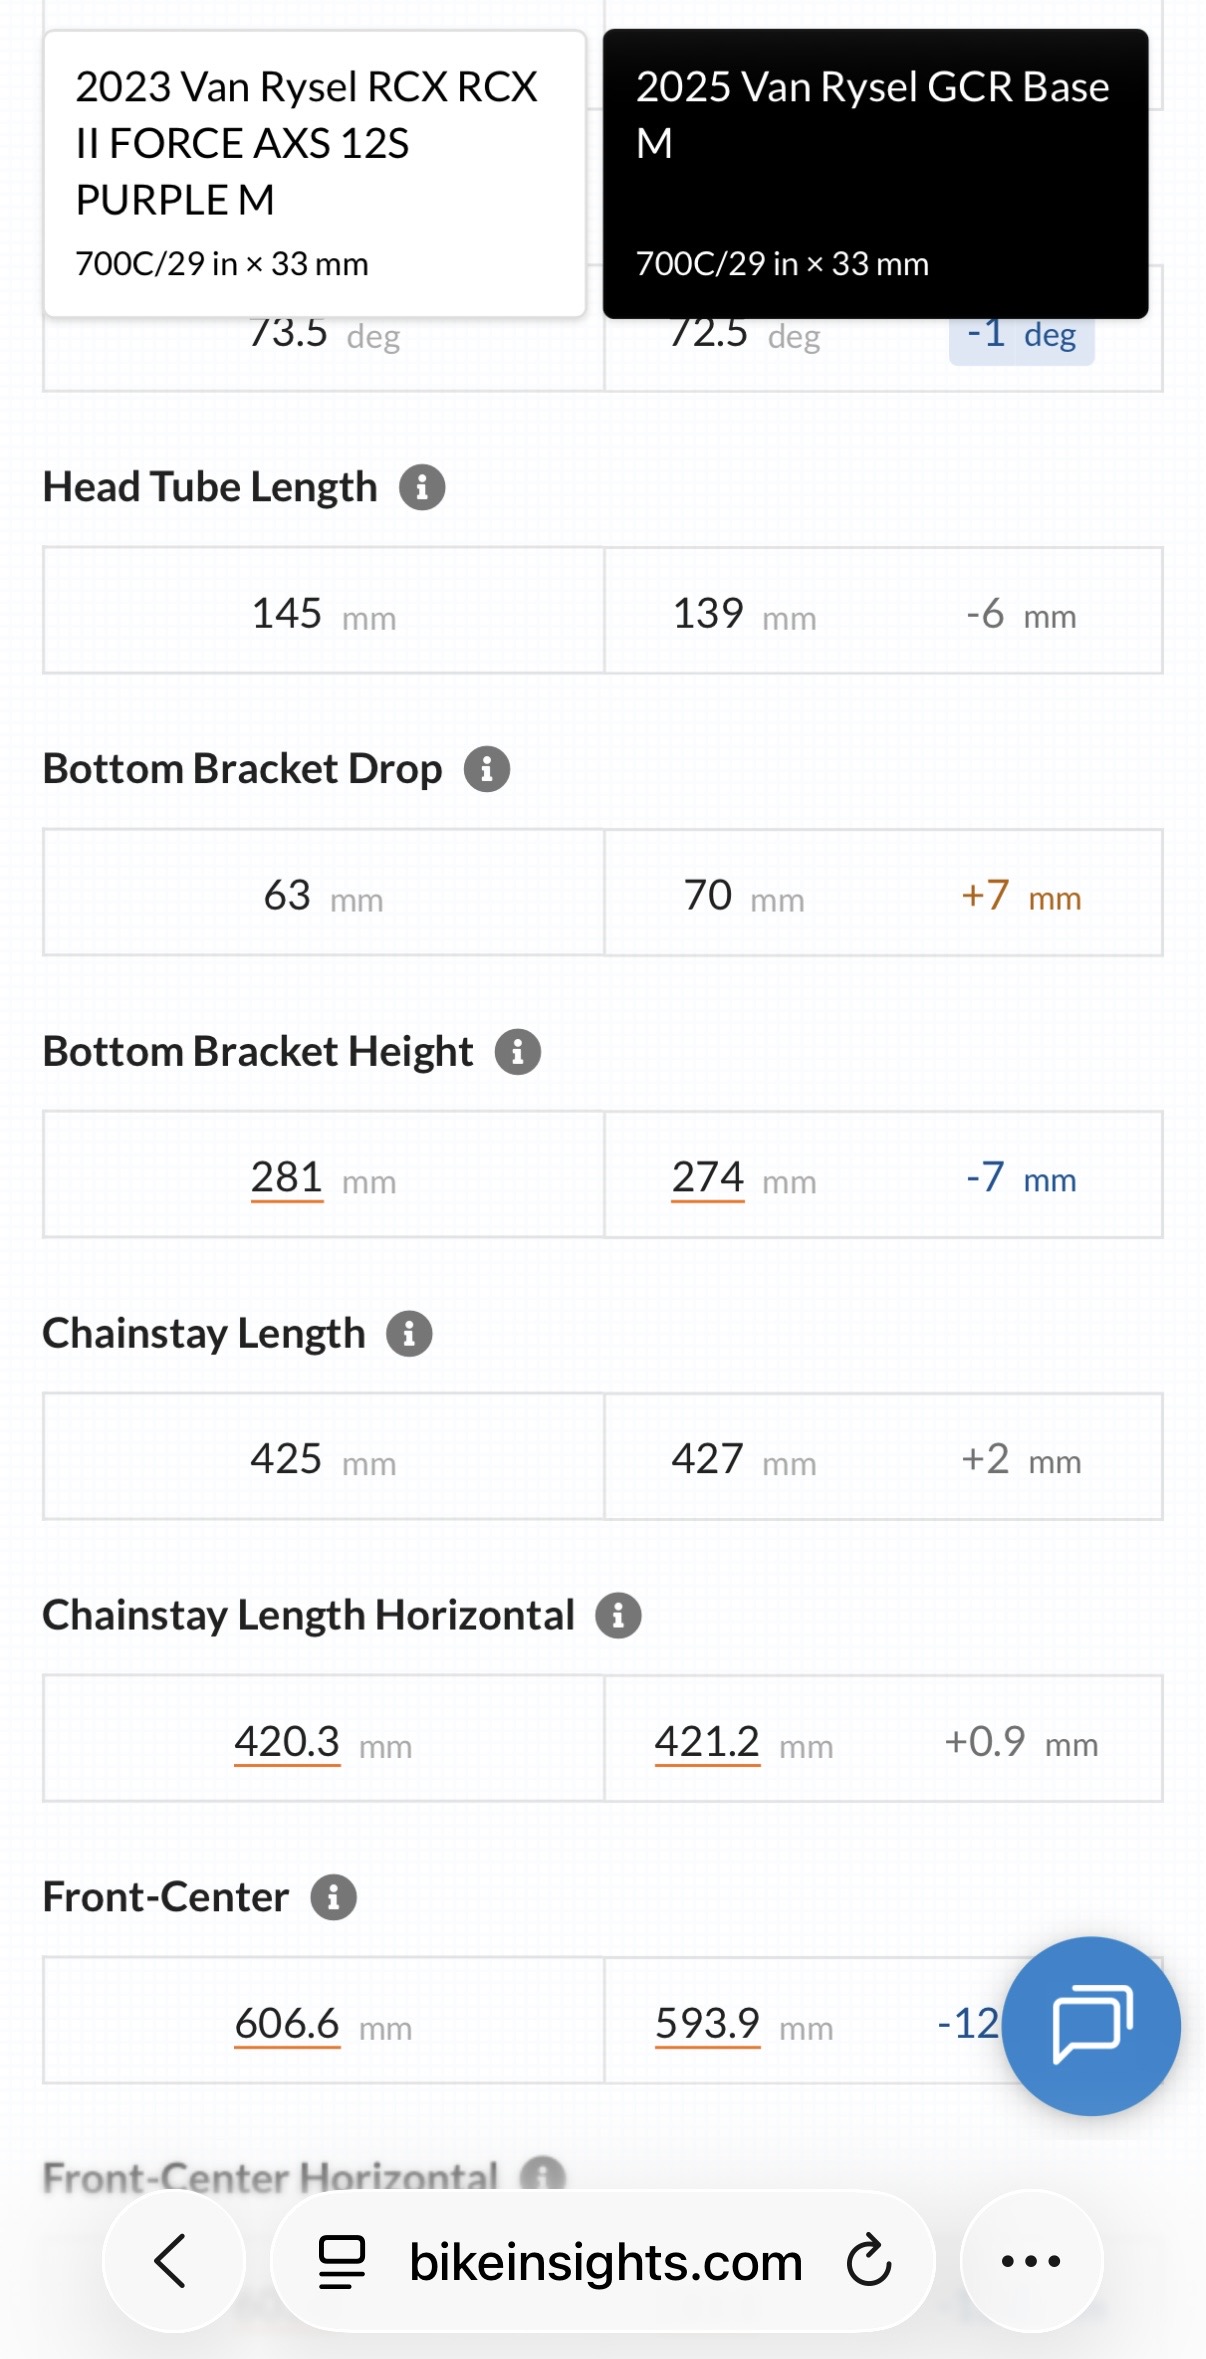Click Chainstay Length info icon
Viewport: 1206px width, 2359px height.
pyautogui.click(x=409, y=1334)
